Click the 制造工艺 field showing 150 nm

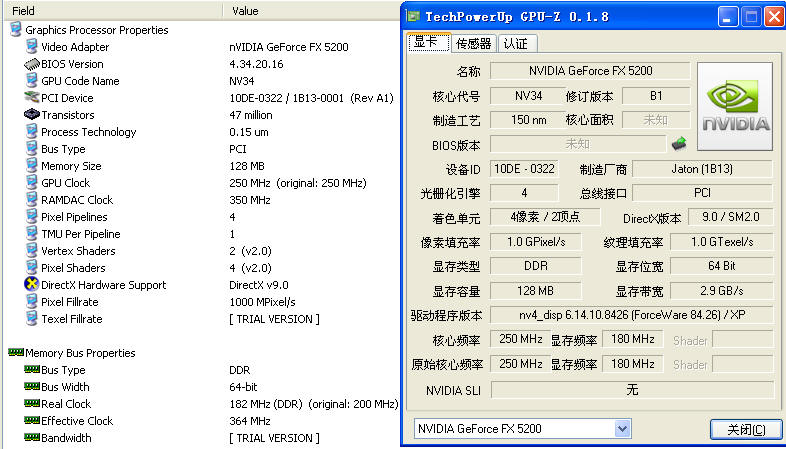point(528,120)
